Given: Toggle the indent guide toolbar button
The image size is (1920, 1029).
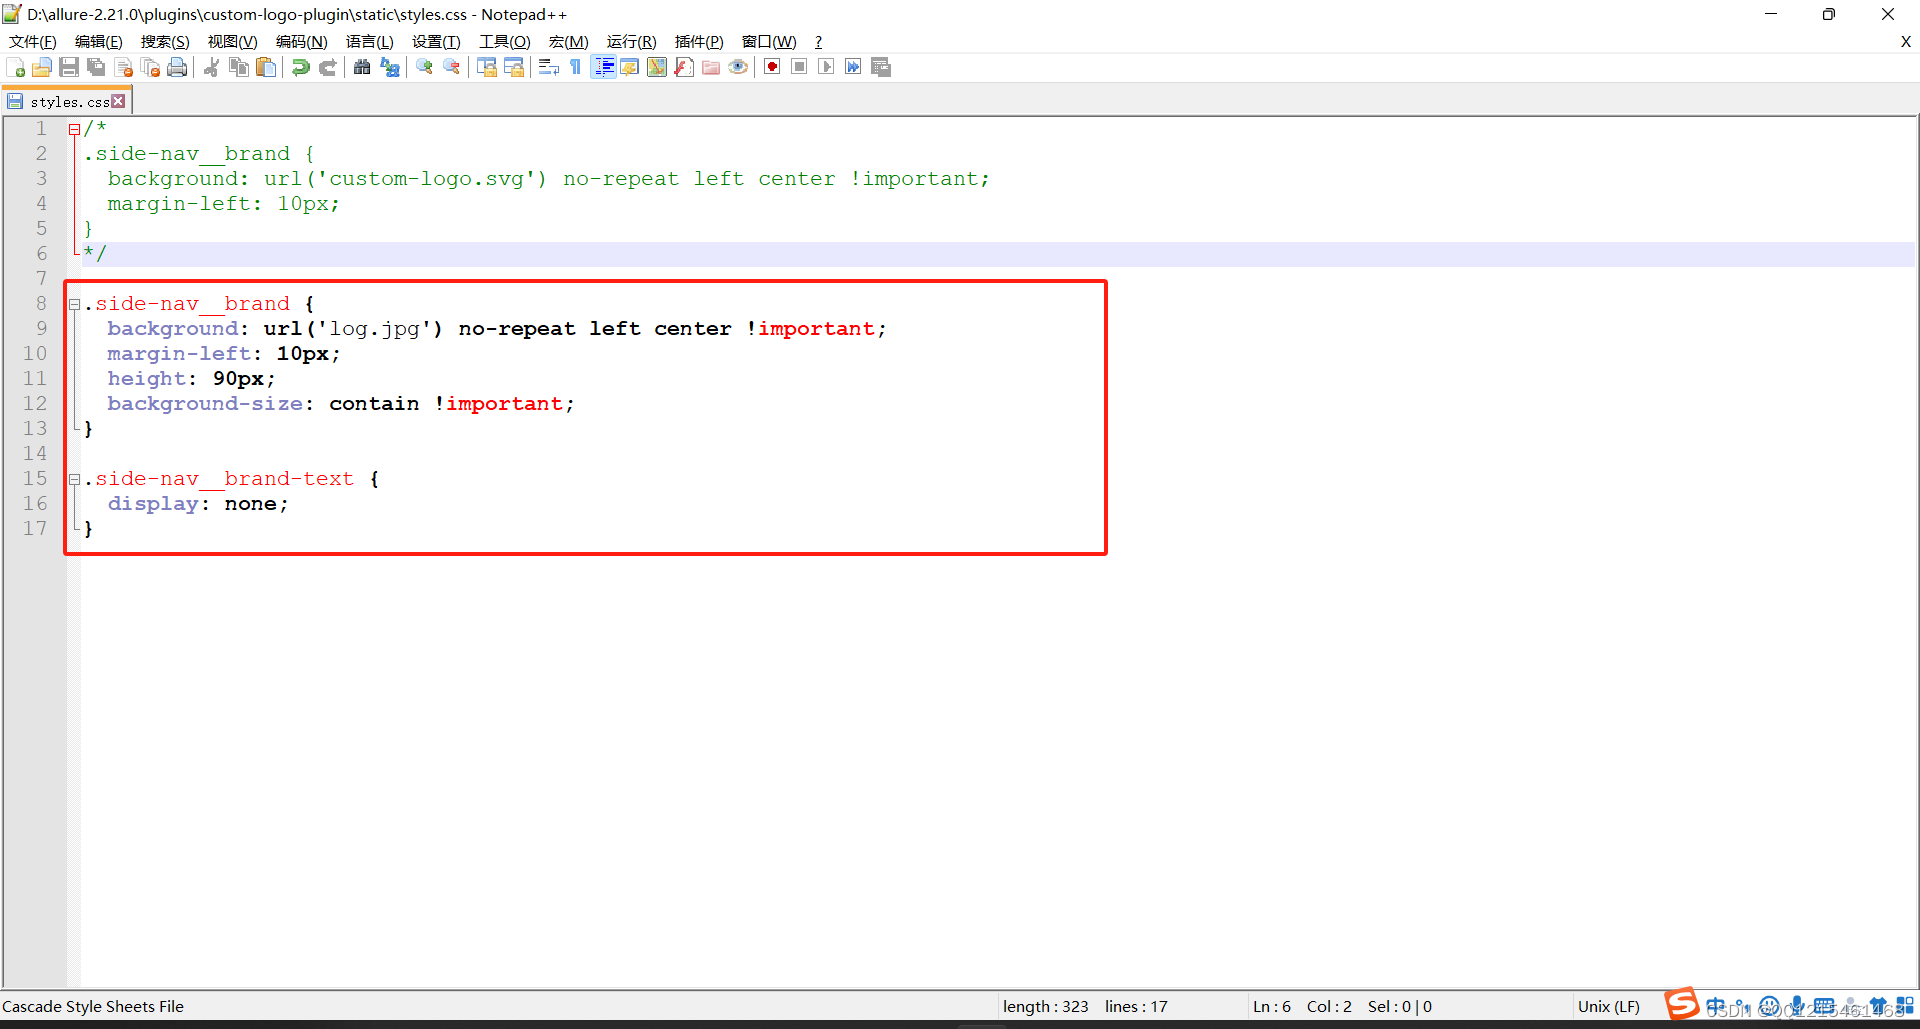Looking at the screenshot, I should (604, 67).
